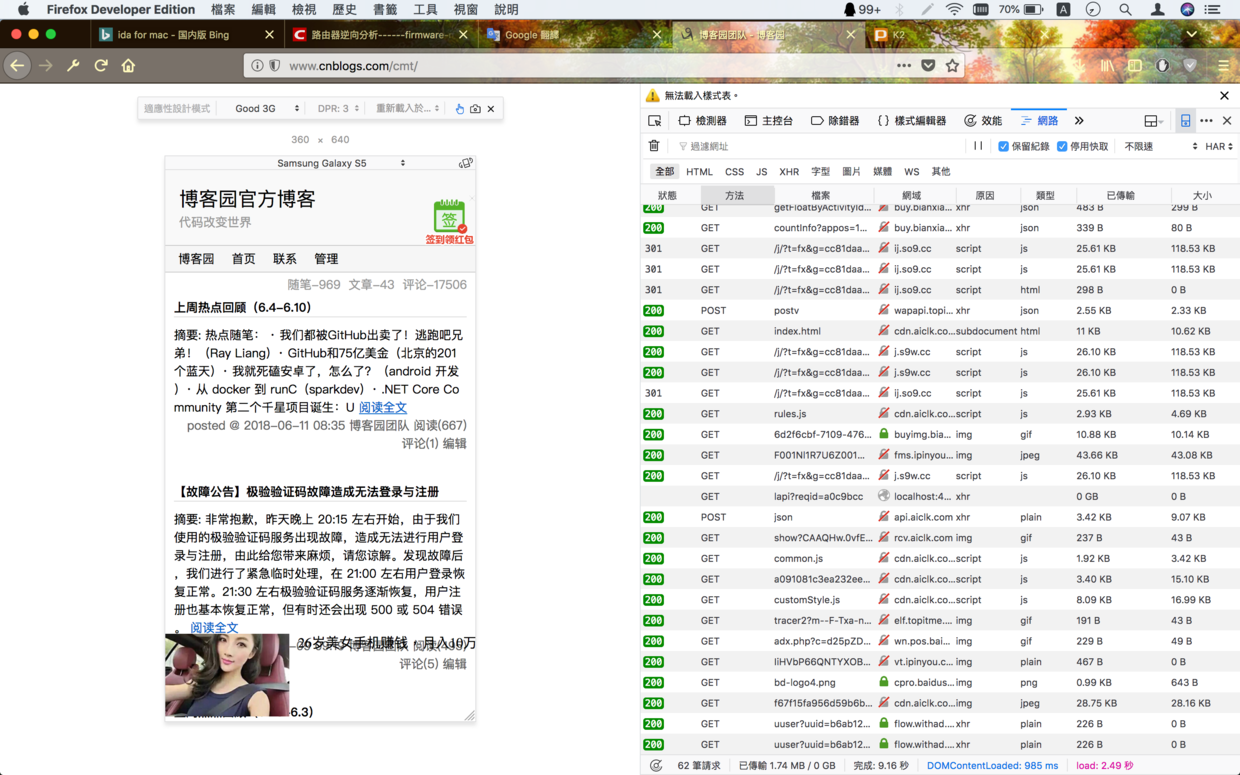Enable touch simulation in responsive design mode
This screenshot has height=775, width=1240.
(x=460, y=108)
